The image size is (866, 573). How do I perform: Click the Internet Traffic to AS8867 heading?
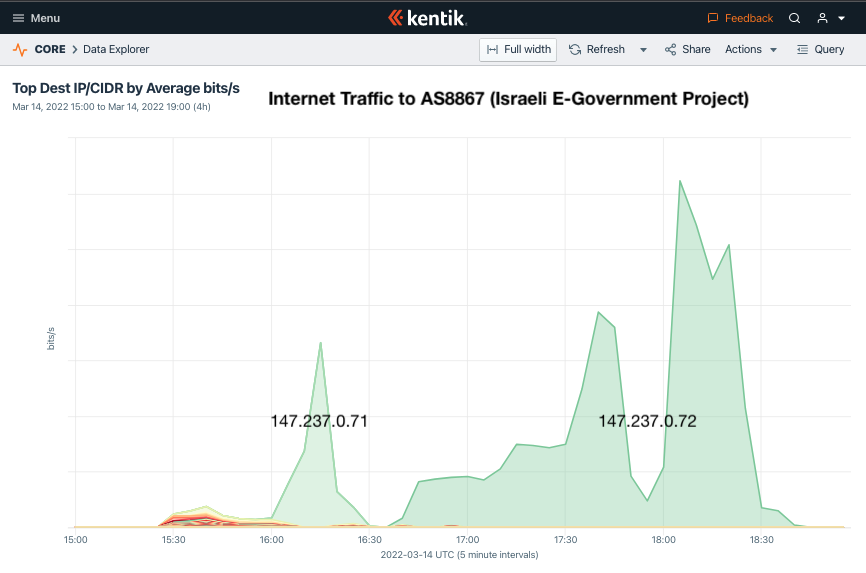click(x=509, y=98)
